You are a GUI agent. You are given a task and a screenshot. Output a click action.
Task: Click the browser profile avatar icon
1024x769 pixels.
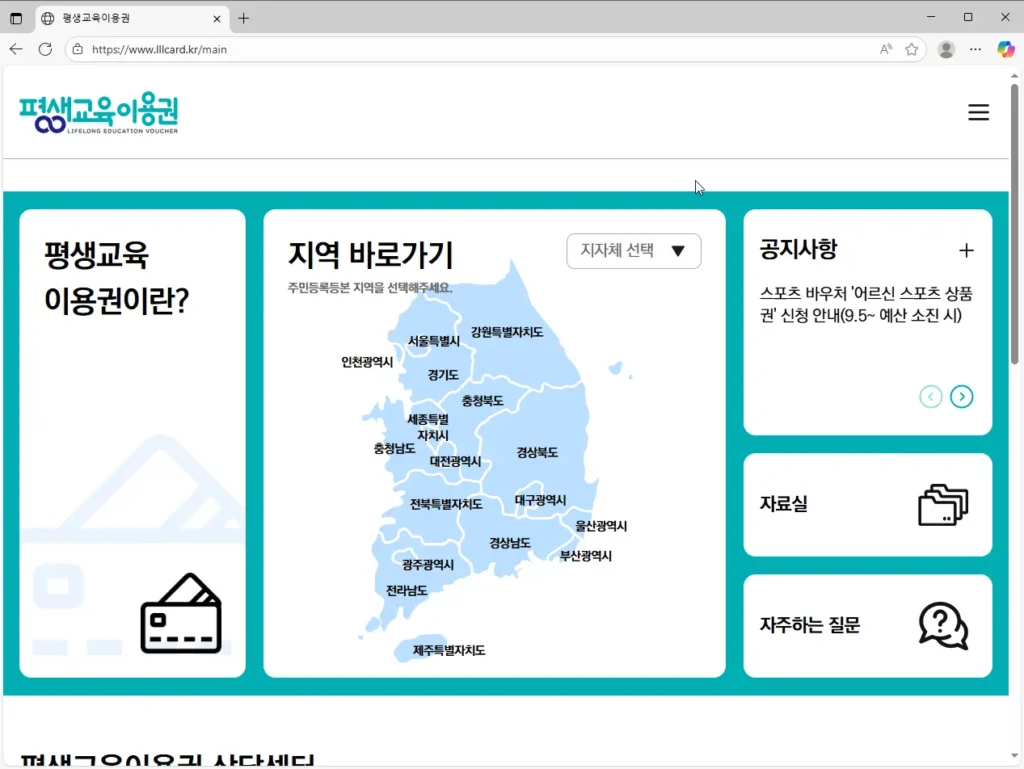coord(945,49)
